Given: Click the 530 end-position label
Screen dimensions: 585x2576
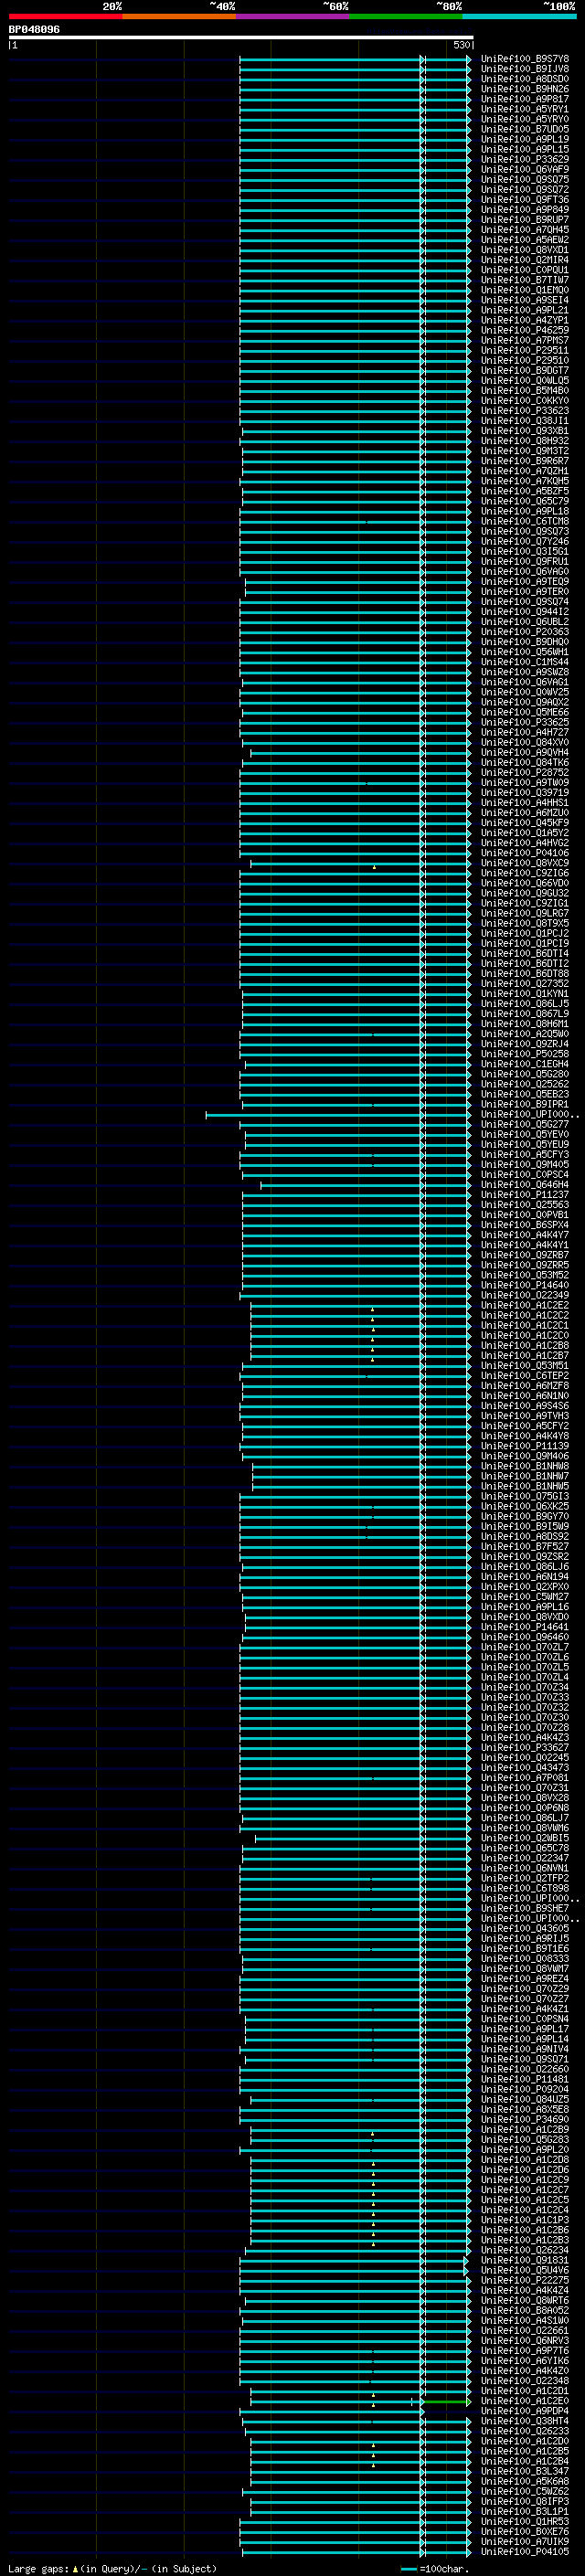Looking at the screenshot, I should (x=461, y=45).
